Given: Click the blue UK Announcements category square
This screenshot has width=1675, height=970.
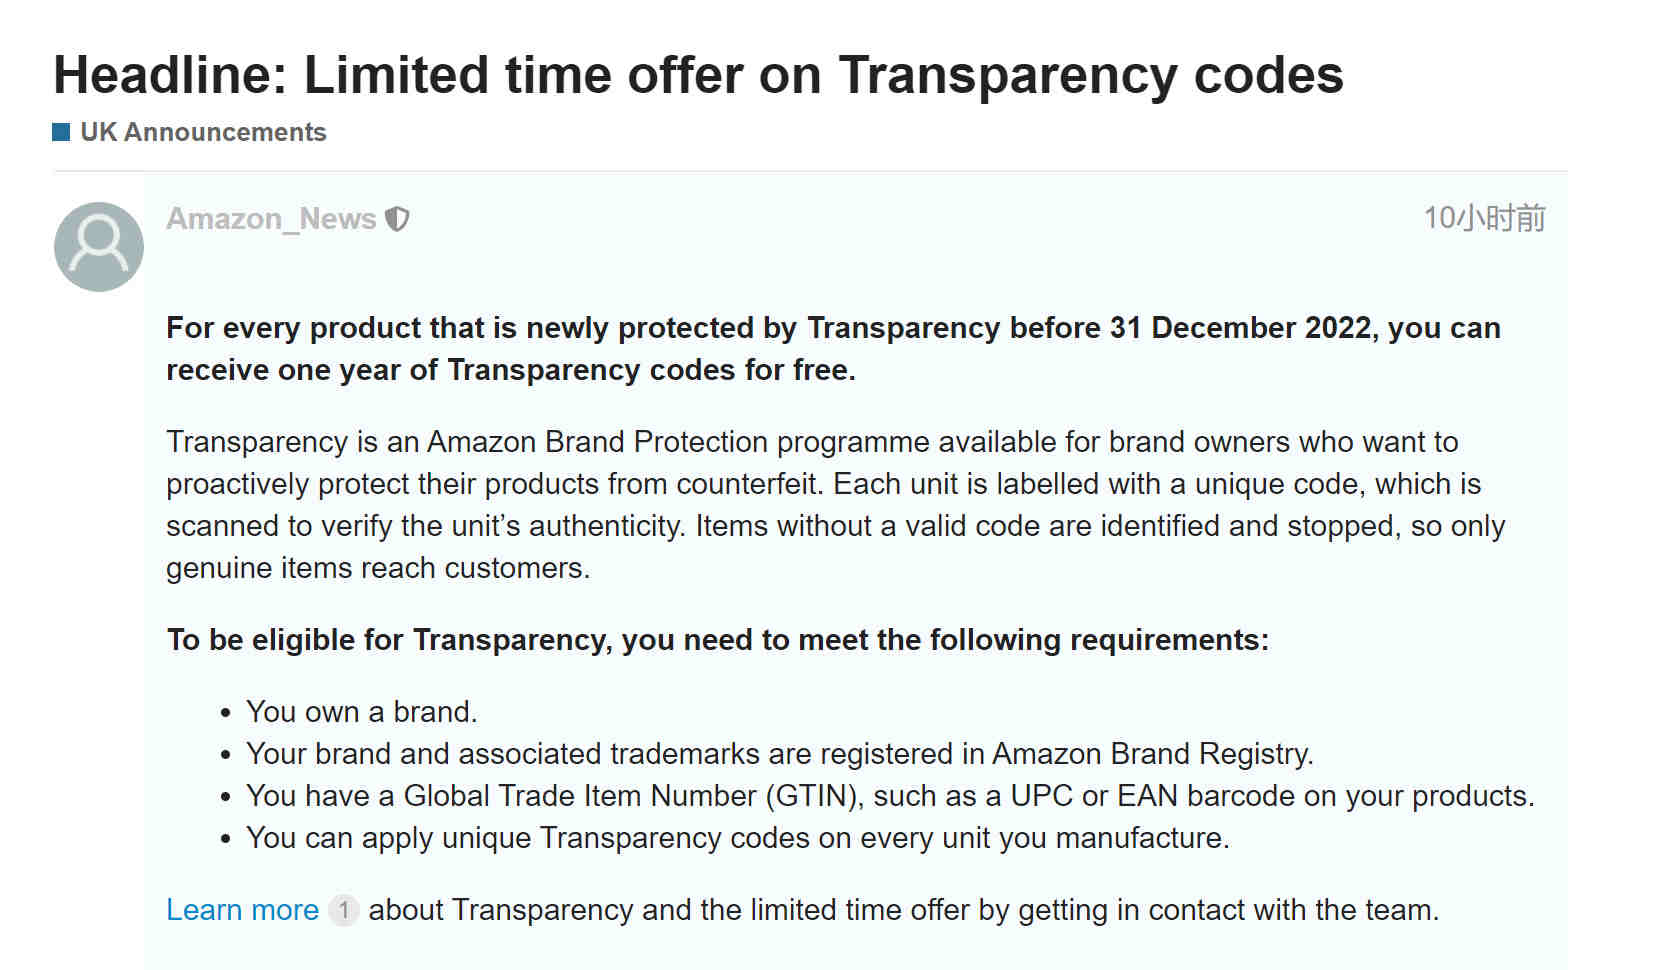Looking at the screenshot, I should [x=61, y=132].
